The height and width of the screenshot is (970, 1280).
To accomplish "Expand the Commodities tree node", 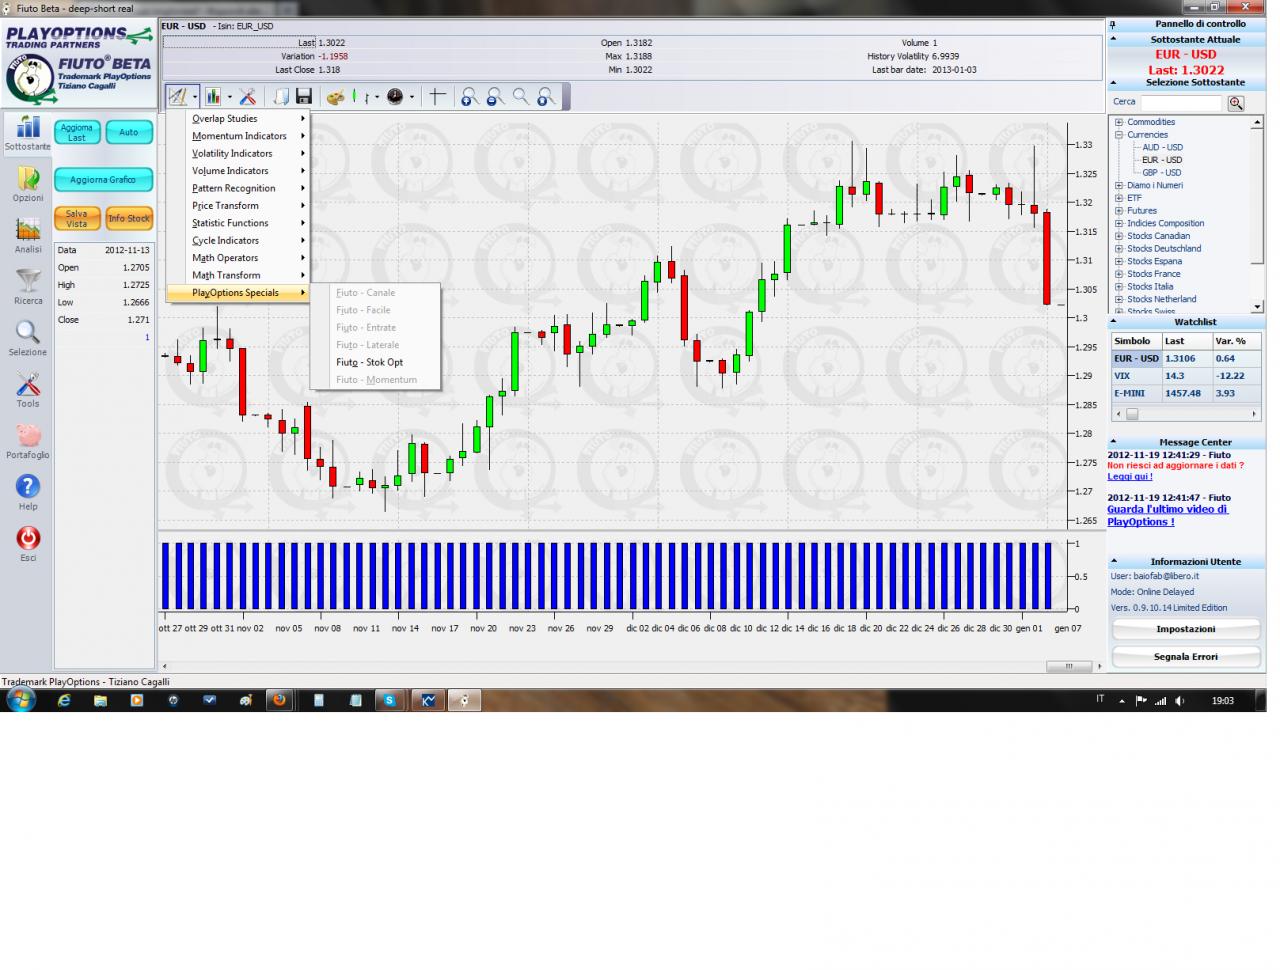I will tap(1119, 122).
